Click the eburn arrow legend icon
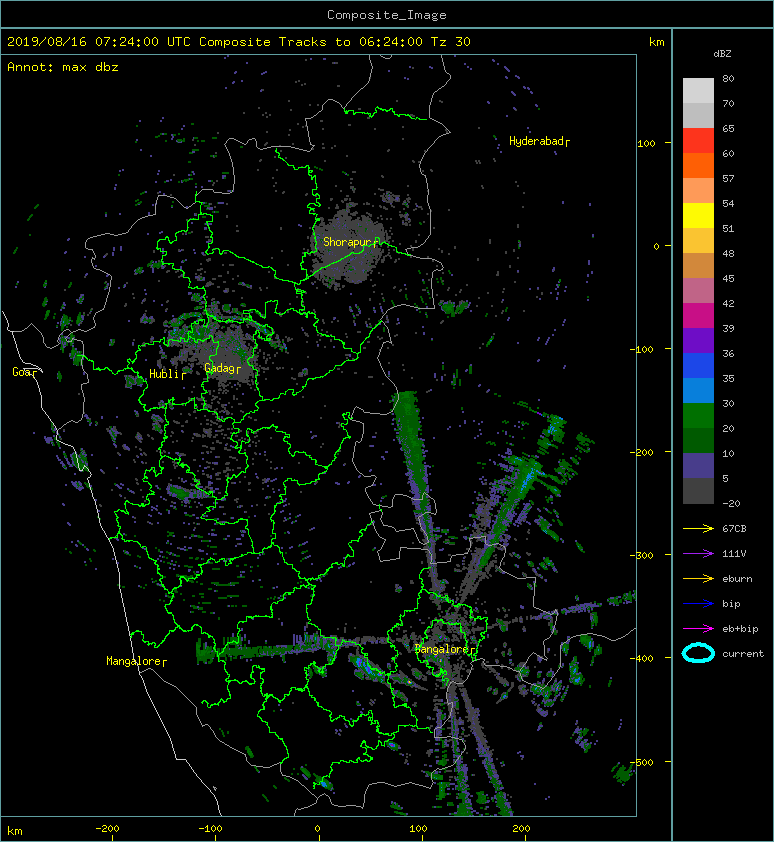Image resolution: width=774 pixels, height=842 pixels. (x=698, y=578)
